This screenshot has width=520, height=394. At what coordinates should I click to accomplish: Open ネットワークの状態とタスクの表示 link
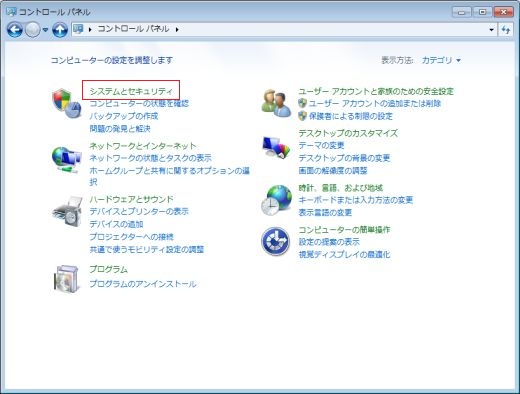pyautogui.click(x=150, y=158)
